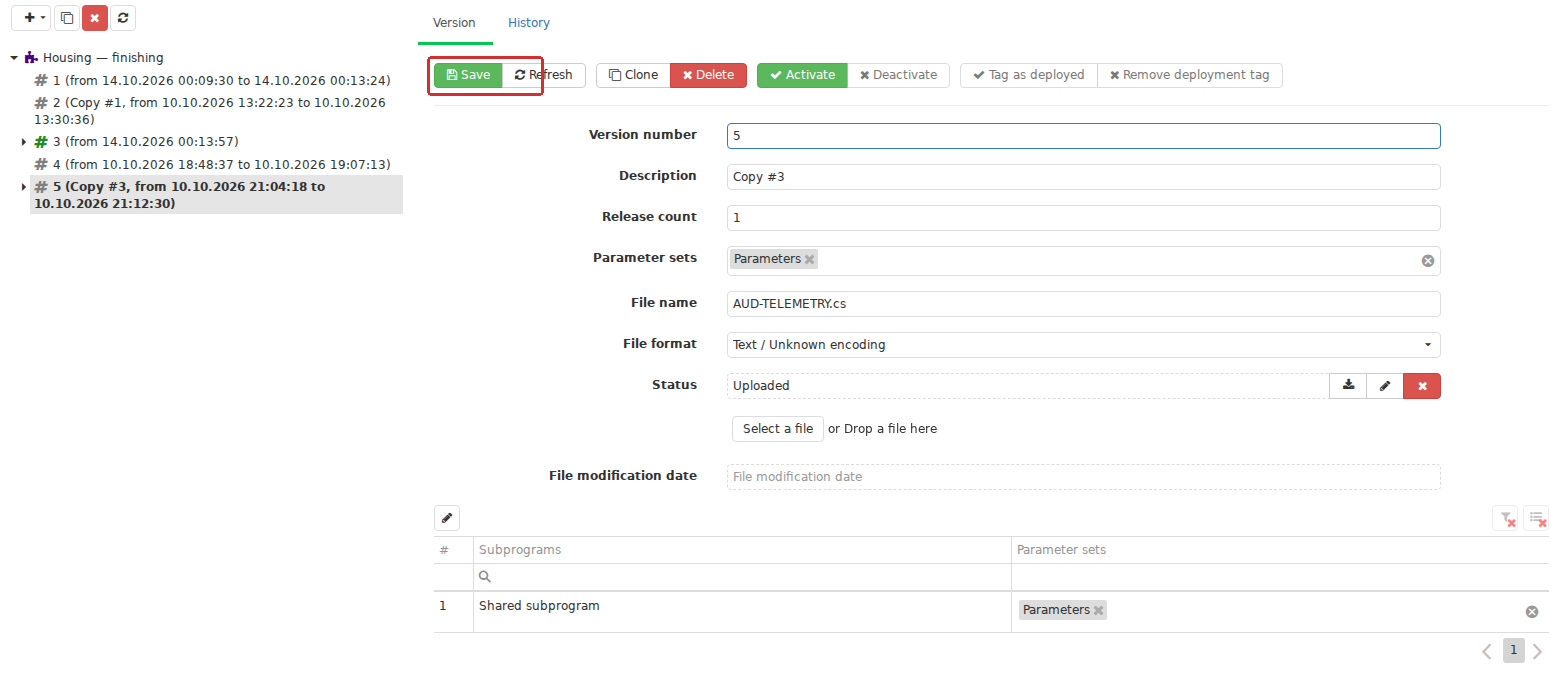This screenshot has height=673, width=1559.
Task: Click the Clone button
Action: [x=633, y=75]
